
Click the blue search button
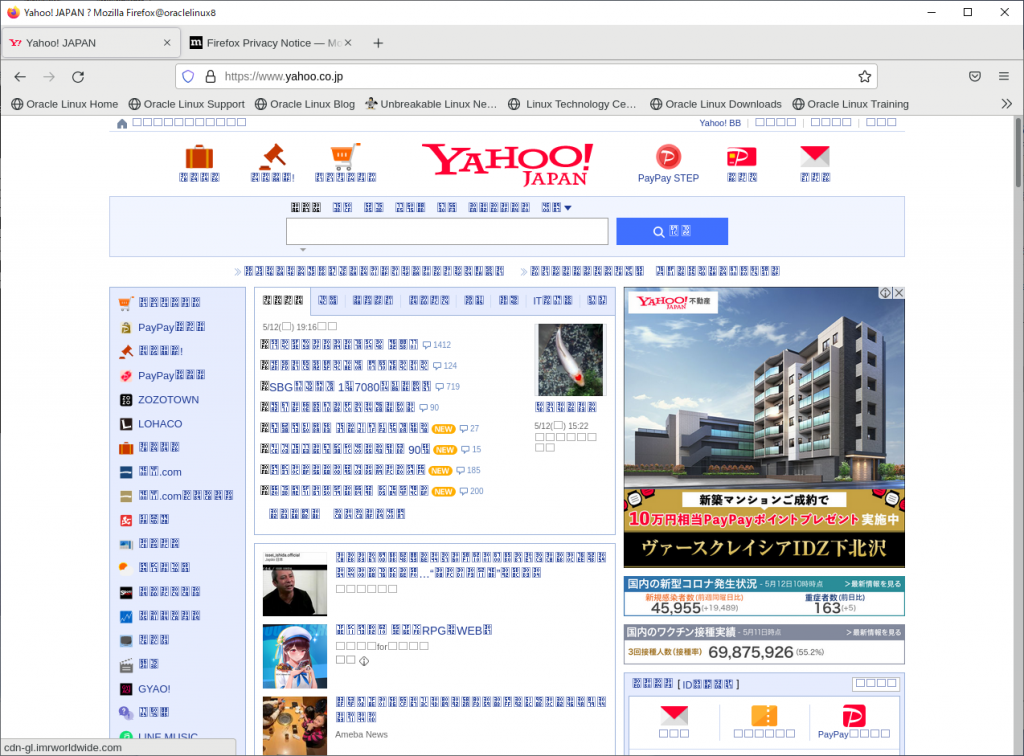pyautogui.click(x=672, y=231)
